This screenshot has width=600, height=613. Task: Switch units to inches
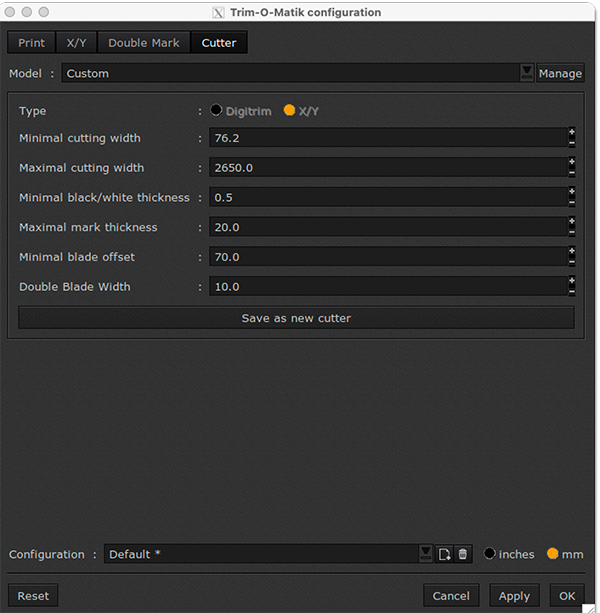coord(490,554)
